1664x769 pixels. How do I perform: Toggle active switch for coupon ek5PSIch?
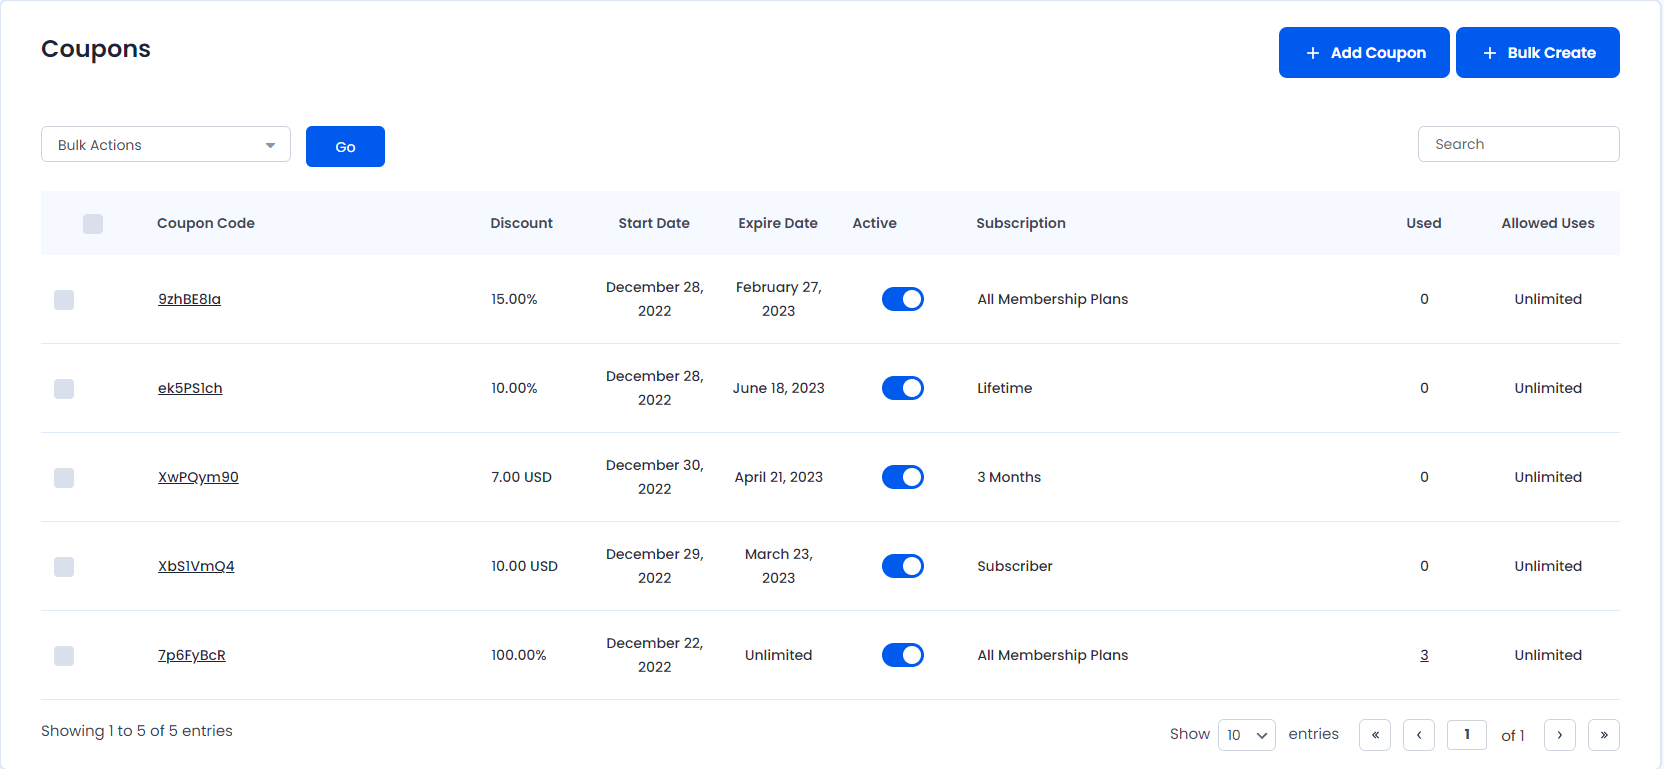click(903, 388)
